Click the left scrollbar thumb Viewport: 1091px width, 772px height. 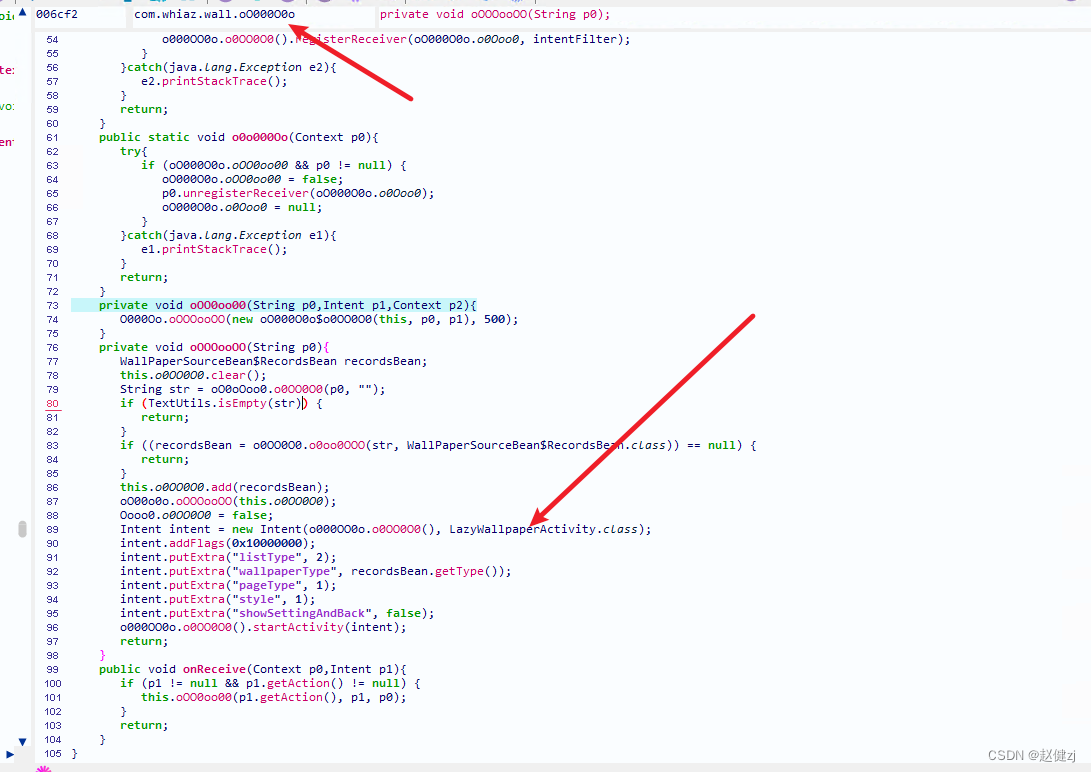(22, 529)
